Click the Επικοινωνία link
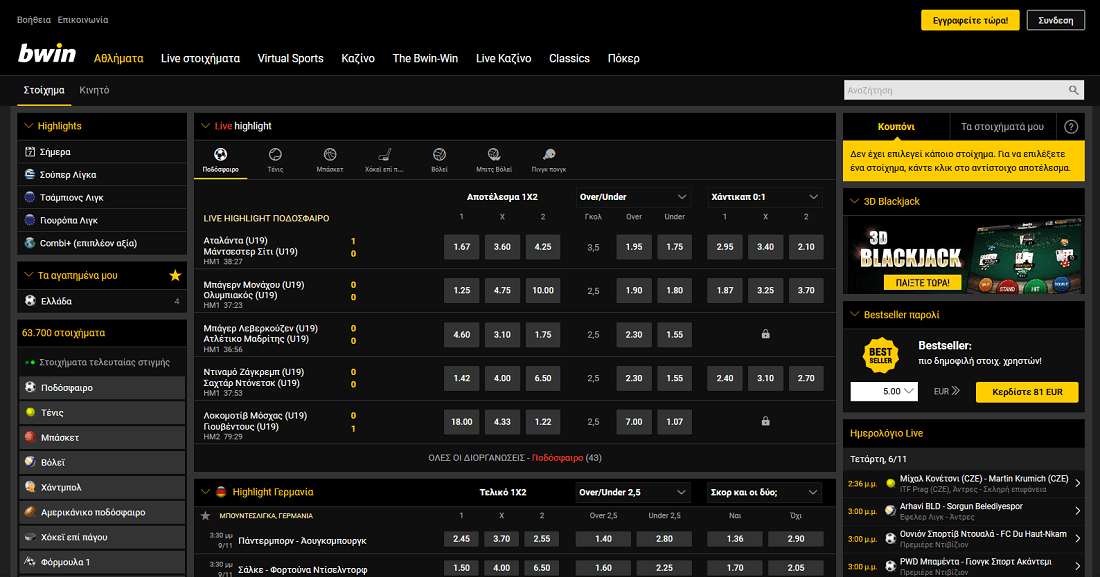The width and height of the screenshot is (1100, 577). [83, 20]
